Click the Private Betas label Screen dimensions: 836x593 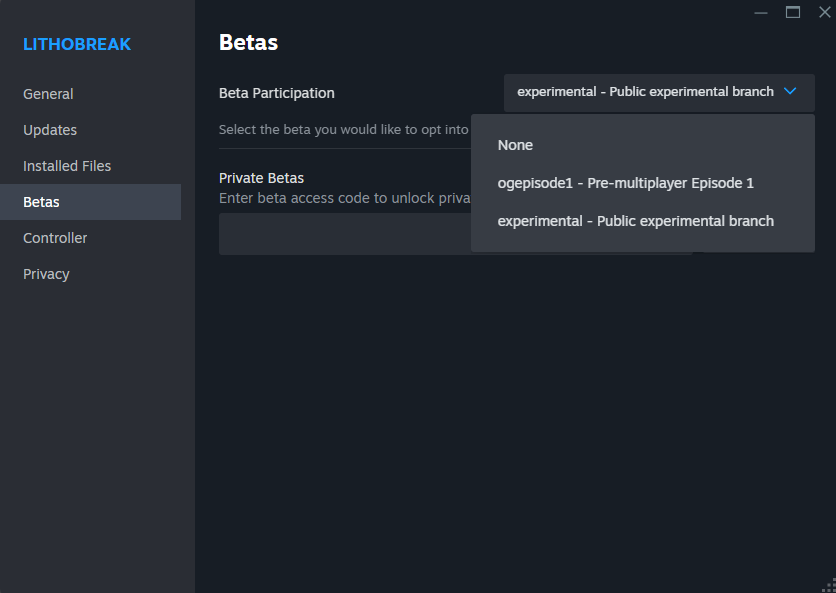coord(261,178)
